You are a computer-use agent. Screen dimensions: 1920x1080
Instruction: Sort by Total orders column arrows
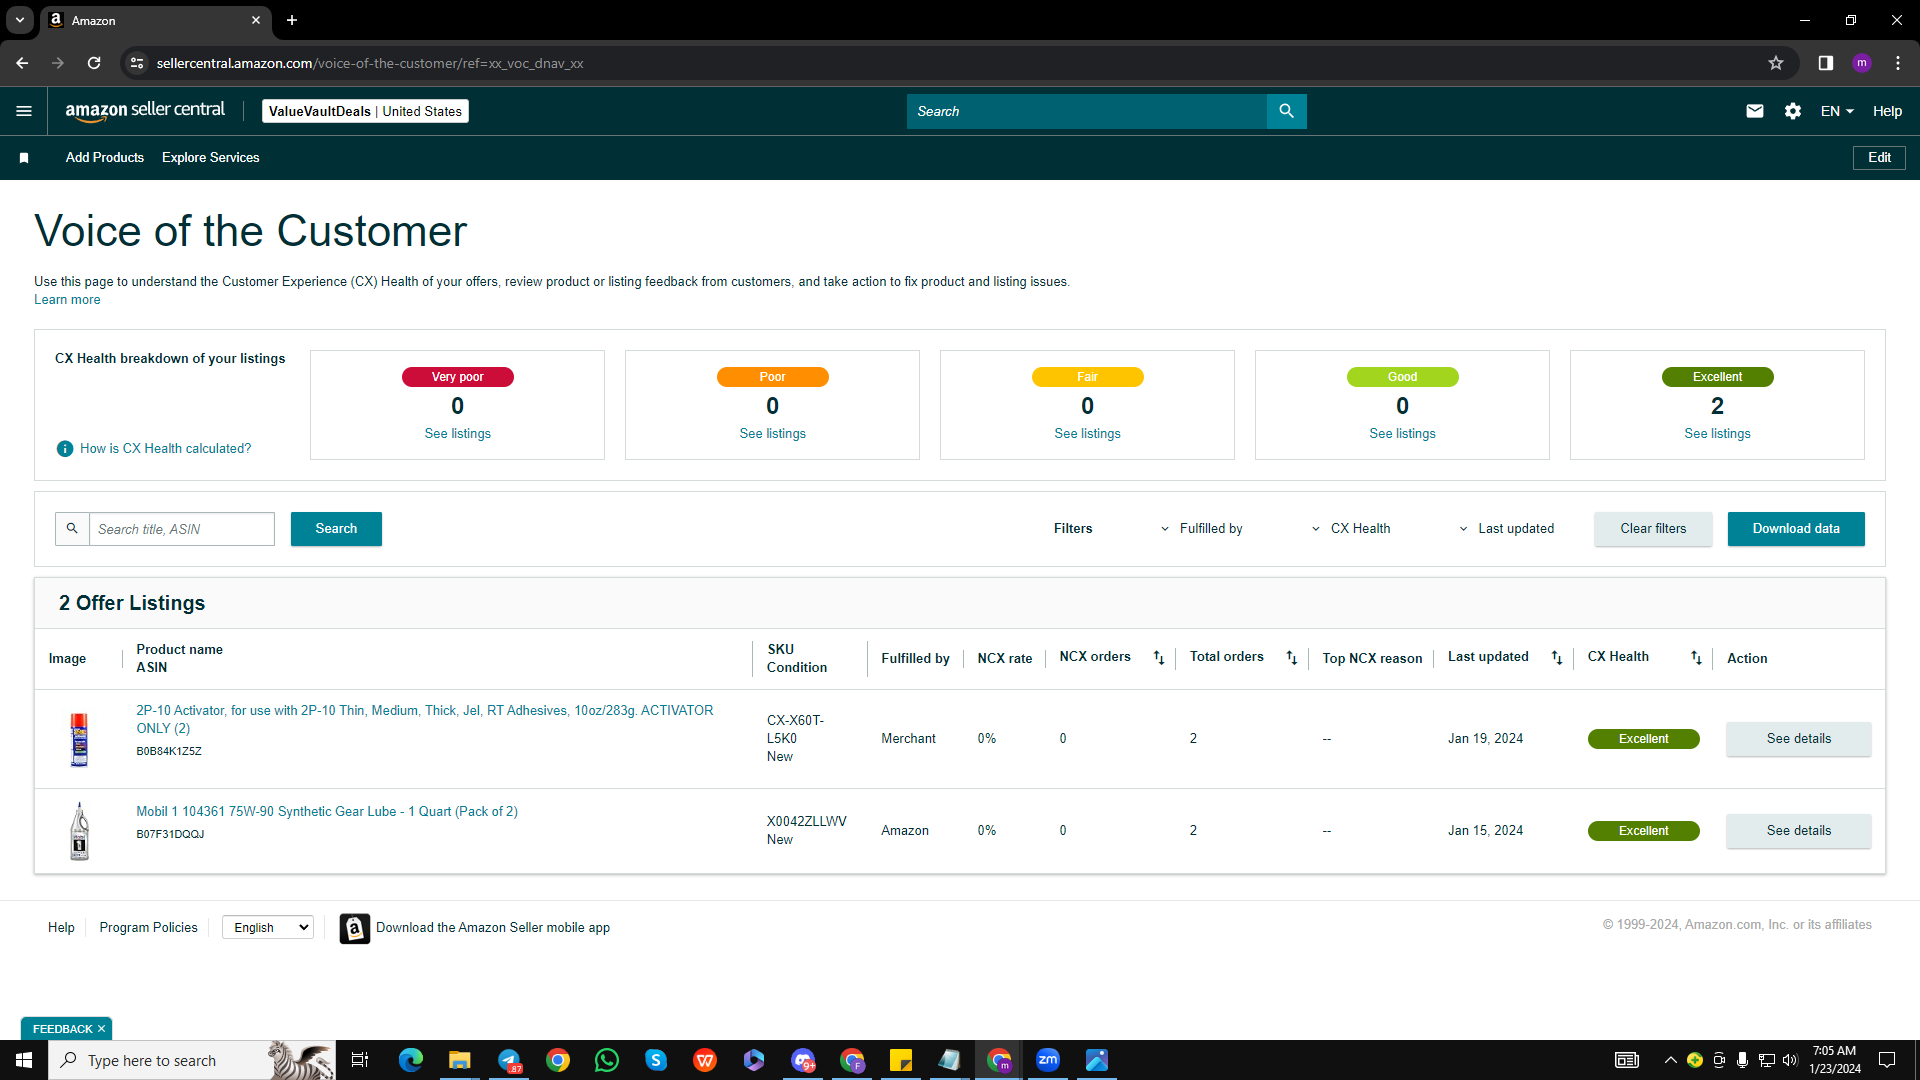coord(1292,658)
